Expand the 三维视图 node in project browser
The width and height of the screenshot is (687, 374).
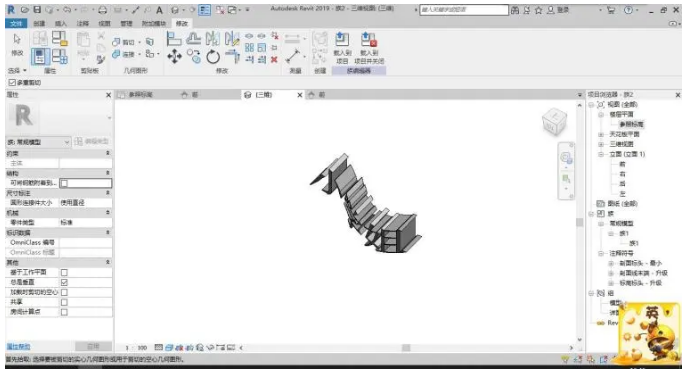pos(601,144)
